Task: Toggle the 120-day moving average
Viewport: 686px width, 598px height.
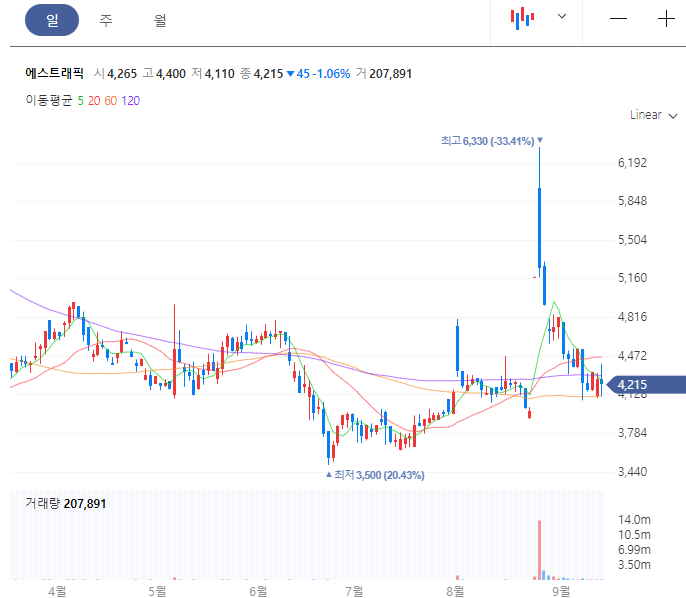Action: [130, 101]
